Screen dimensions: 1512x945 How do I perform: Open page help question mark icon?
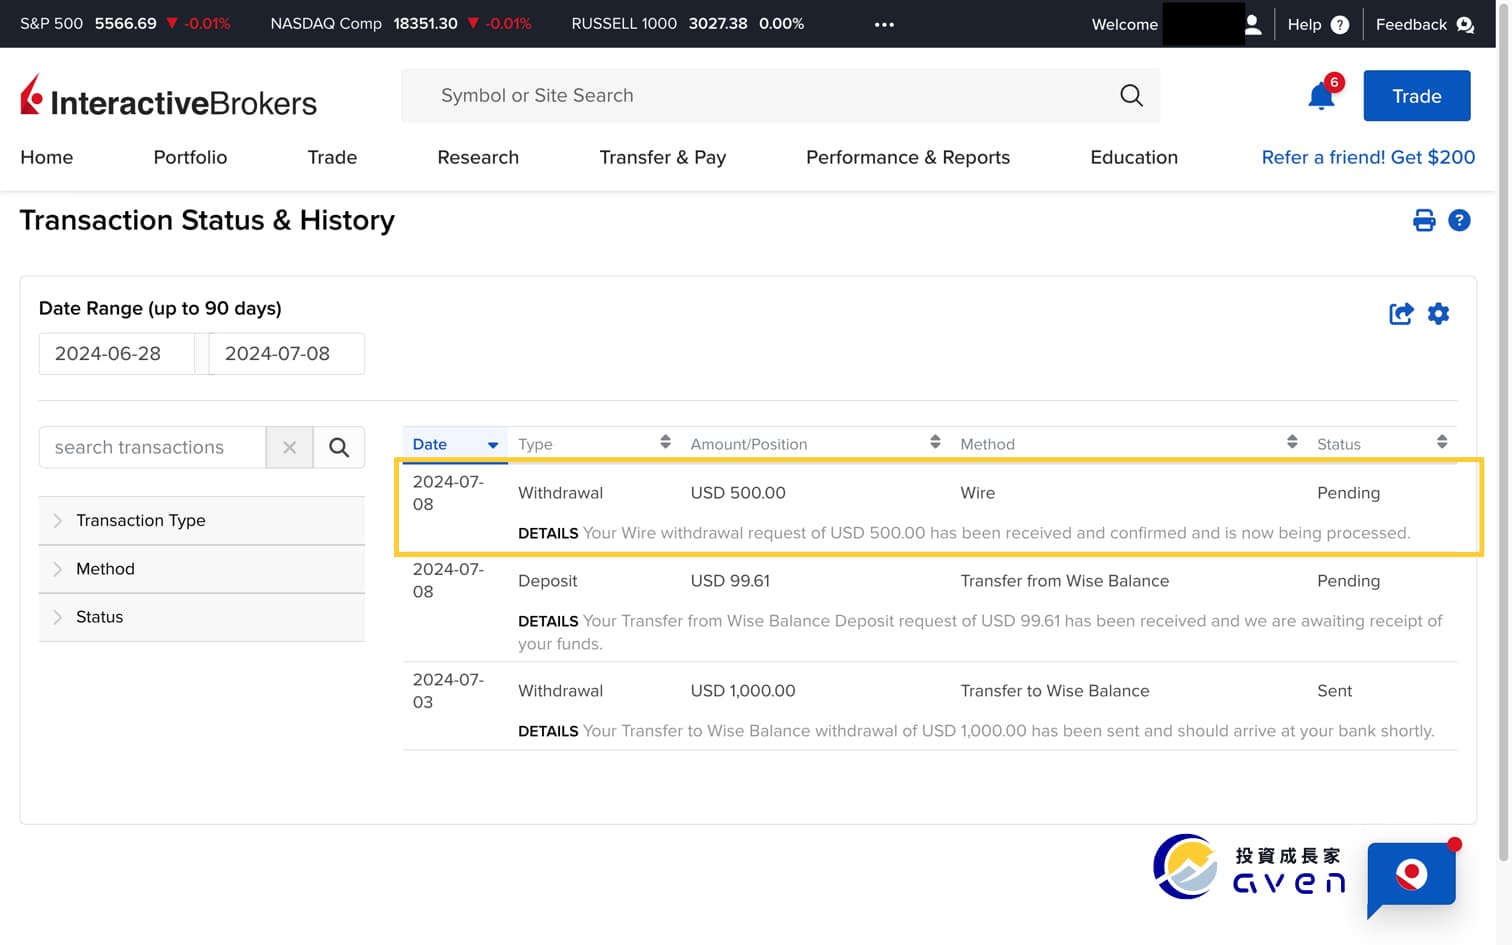click(1459, 220)
